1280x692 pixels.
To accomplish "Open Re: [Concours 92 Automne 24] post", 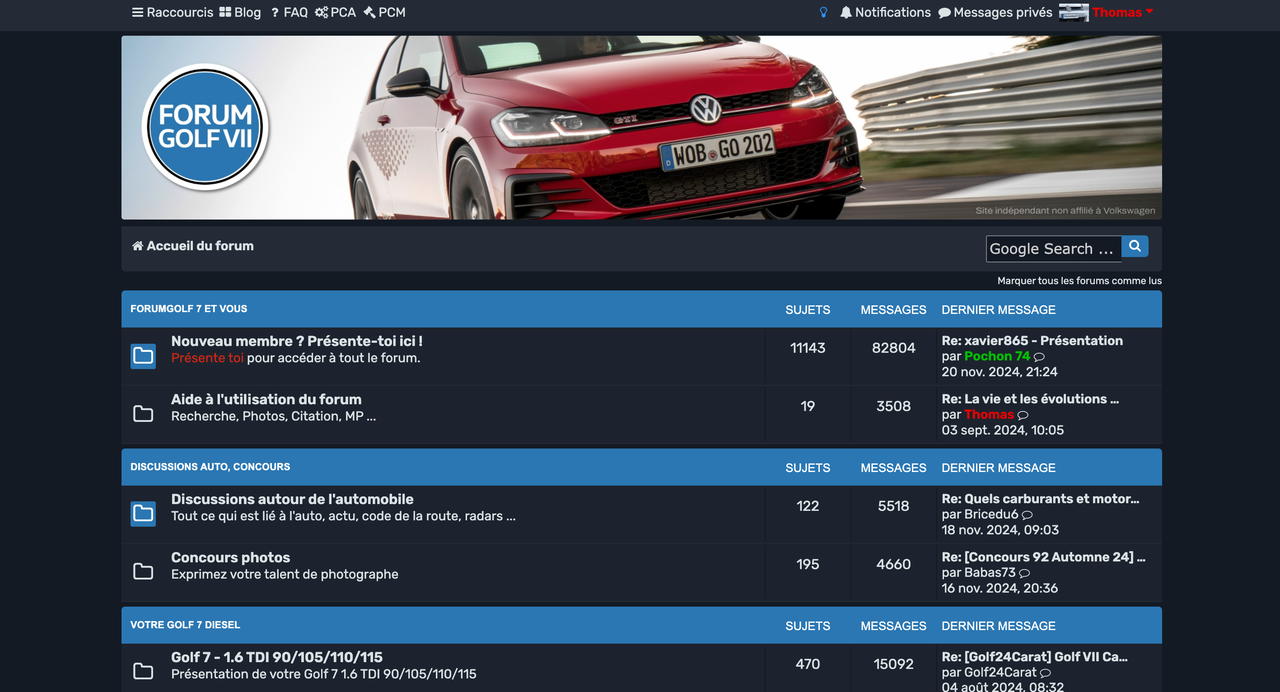I will (x=1044, y=557).
